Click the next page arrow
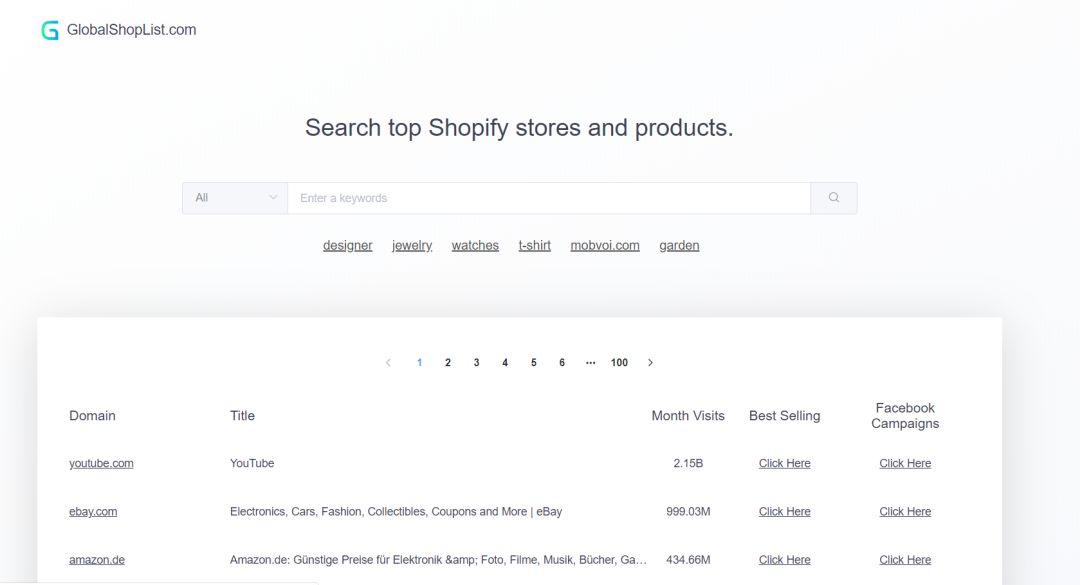This screenshot has height=585, width=1080. pos(650,362)
